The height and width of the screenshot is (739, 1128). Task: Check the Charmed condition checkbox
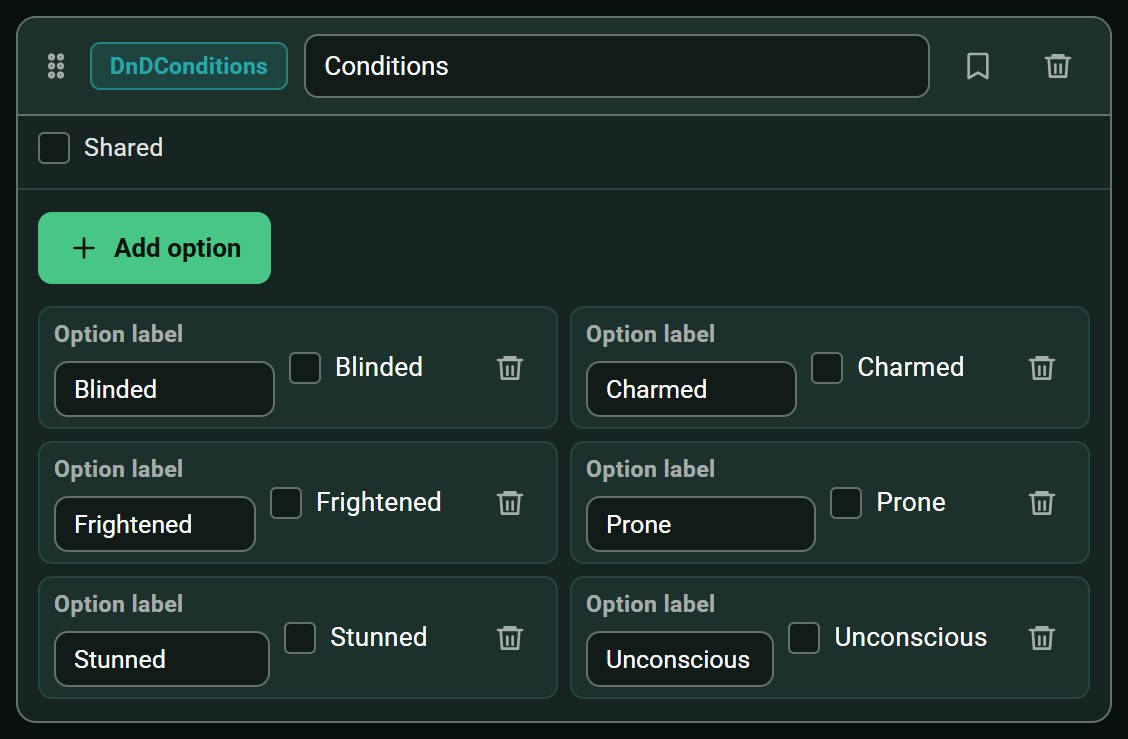point(827,368)
